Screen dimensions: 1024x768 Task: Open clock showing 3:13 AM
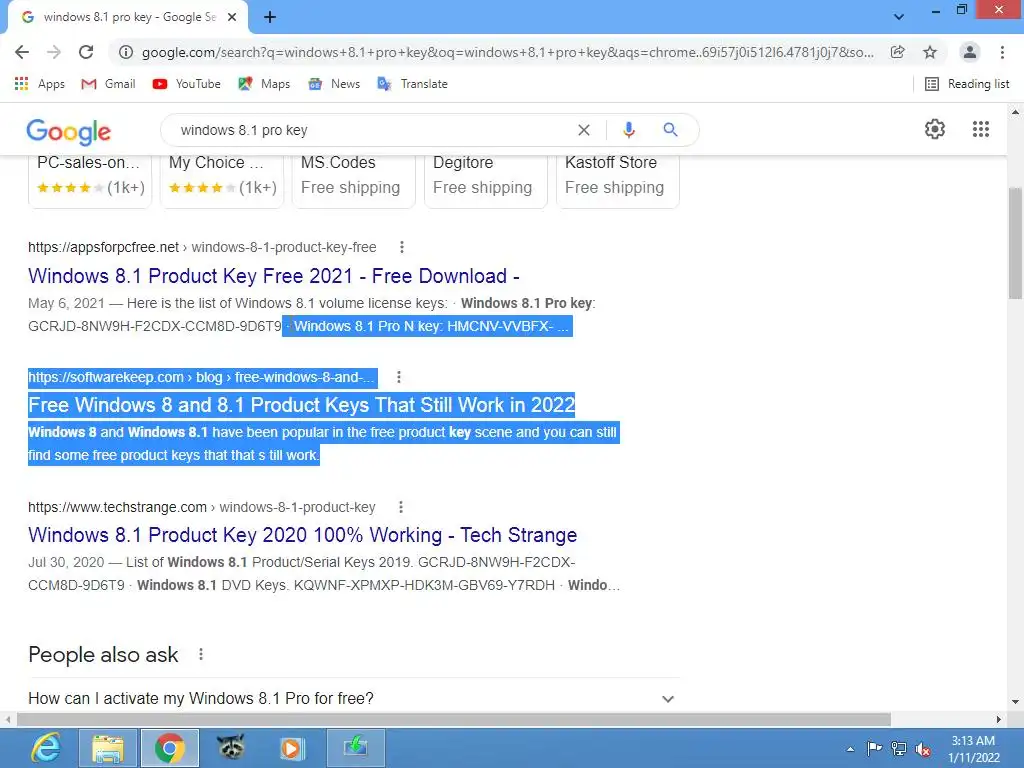point(974,749)
